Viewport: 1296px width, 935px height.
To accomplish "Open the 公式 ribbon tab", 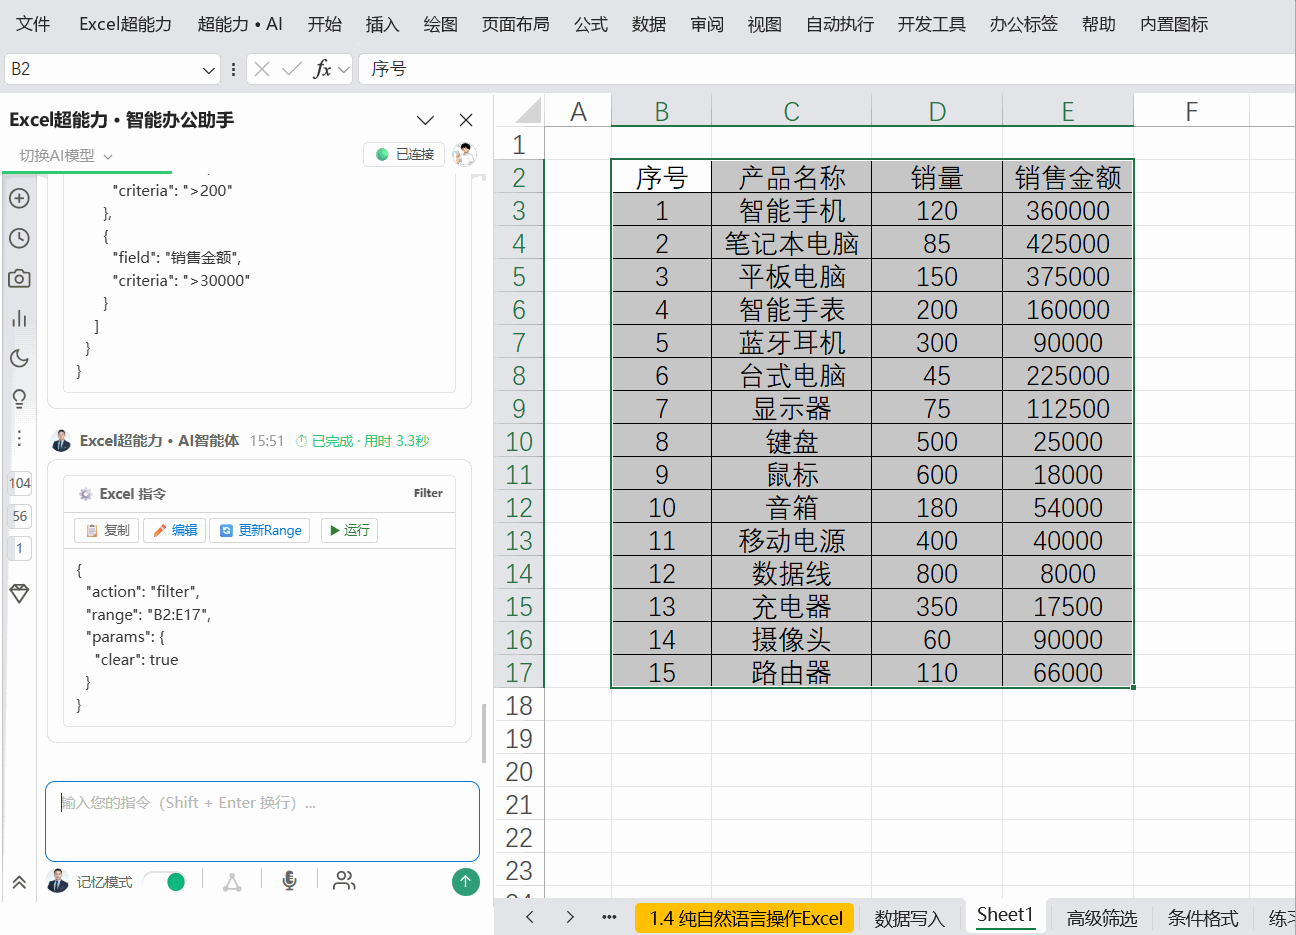I will click(x=591, y=24).
